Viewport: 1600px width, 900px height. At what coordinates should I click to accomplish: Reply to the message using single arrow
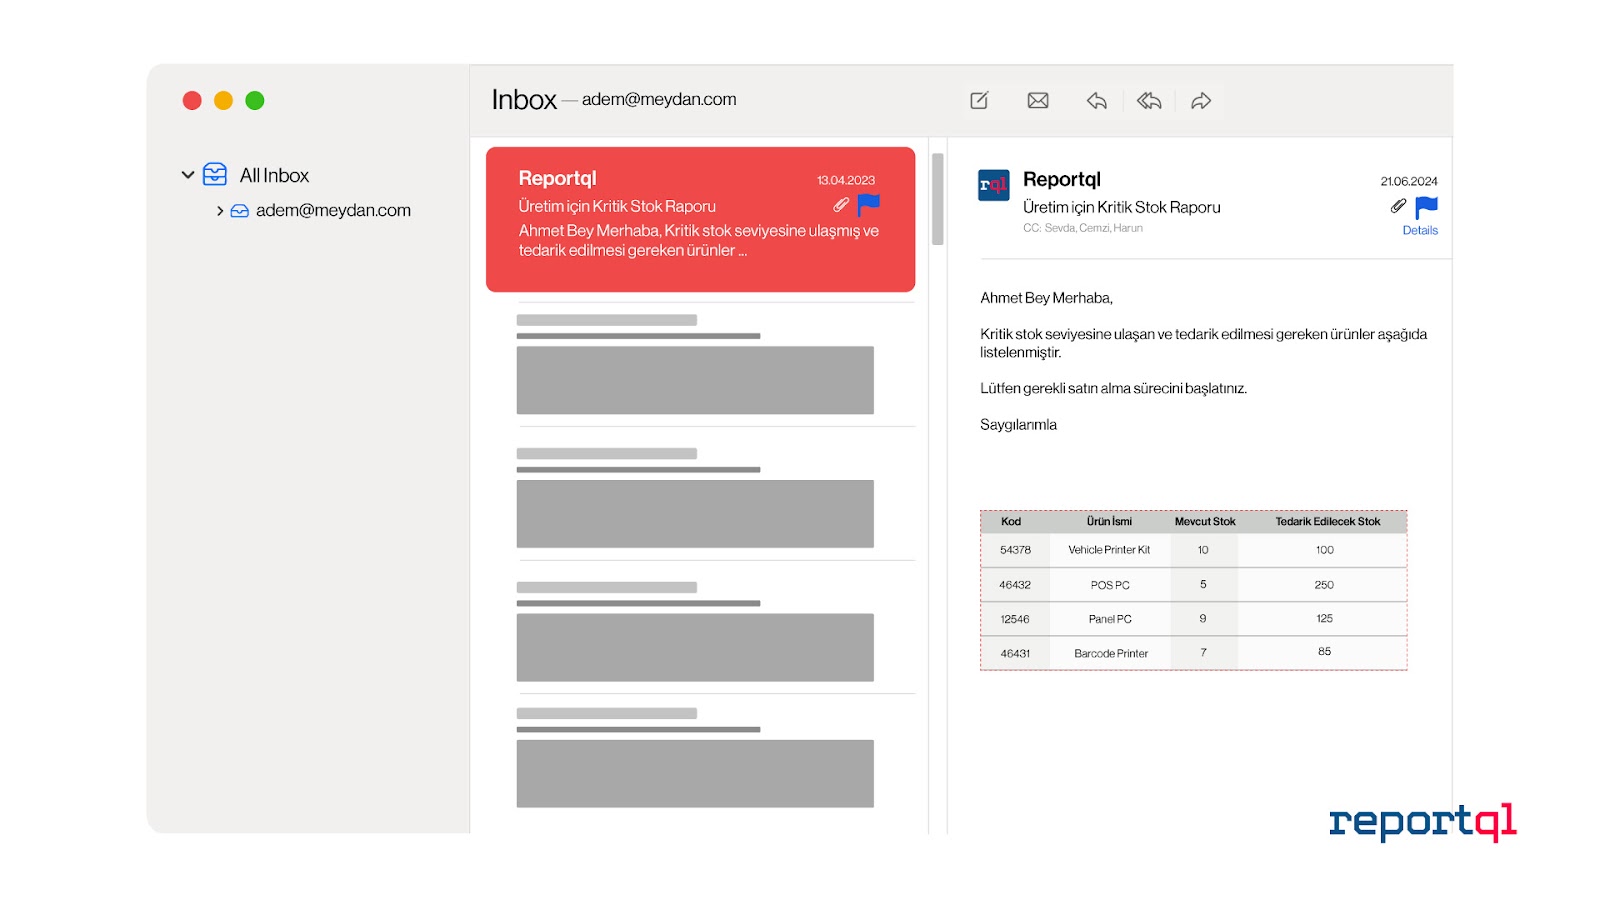pyautogui.click(x=1097, y=100)
